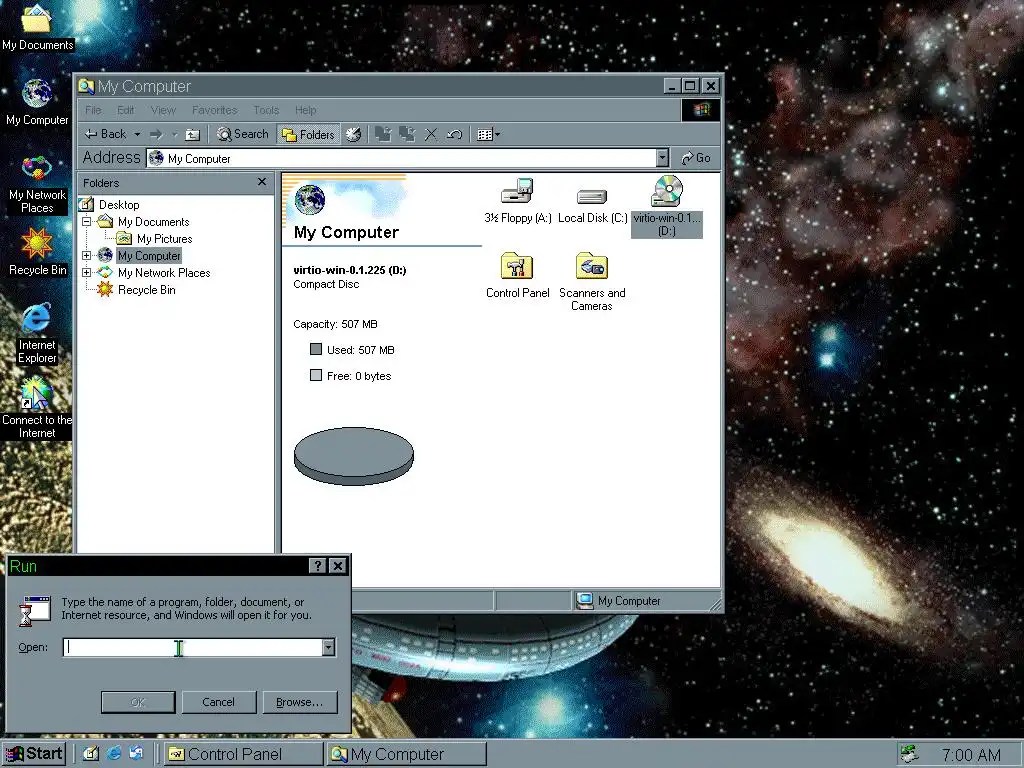Open the Edit menu
This screenshot has height=768, width=1024.
(125, 110)
